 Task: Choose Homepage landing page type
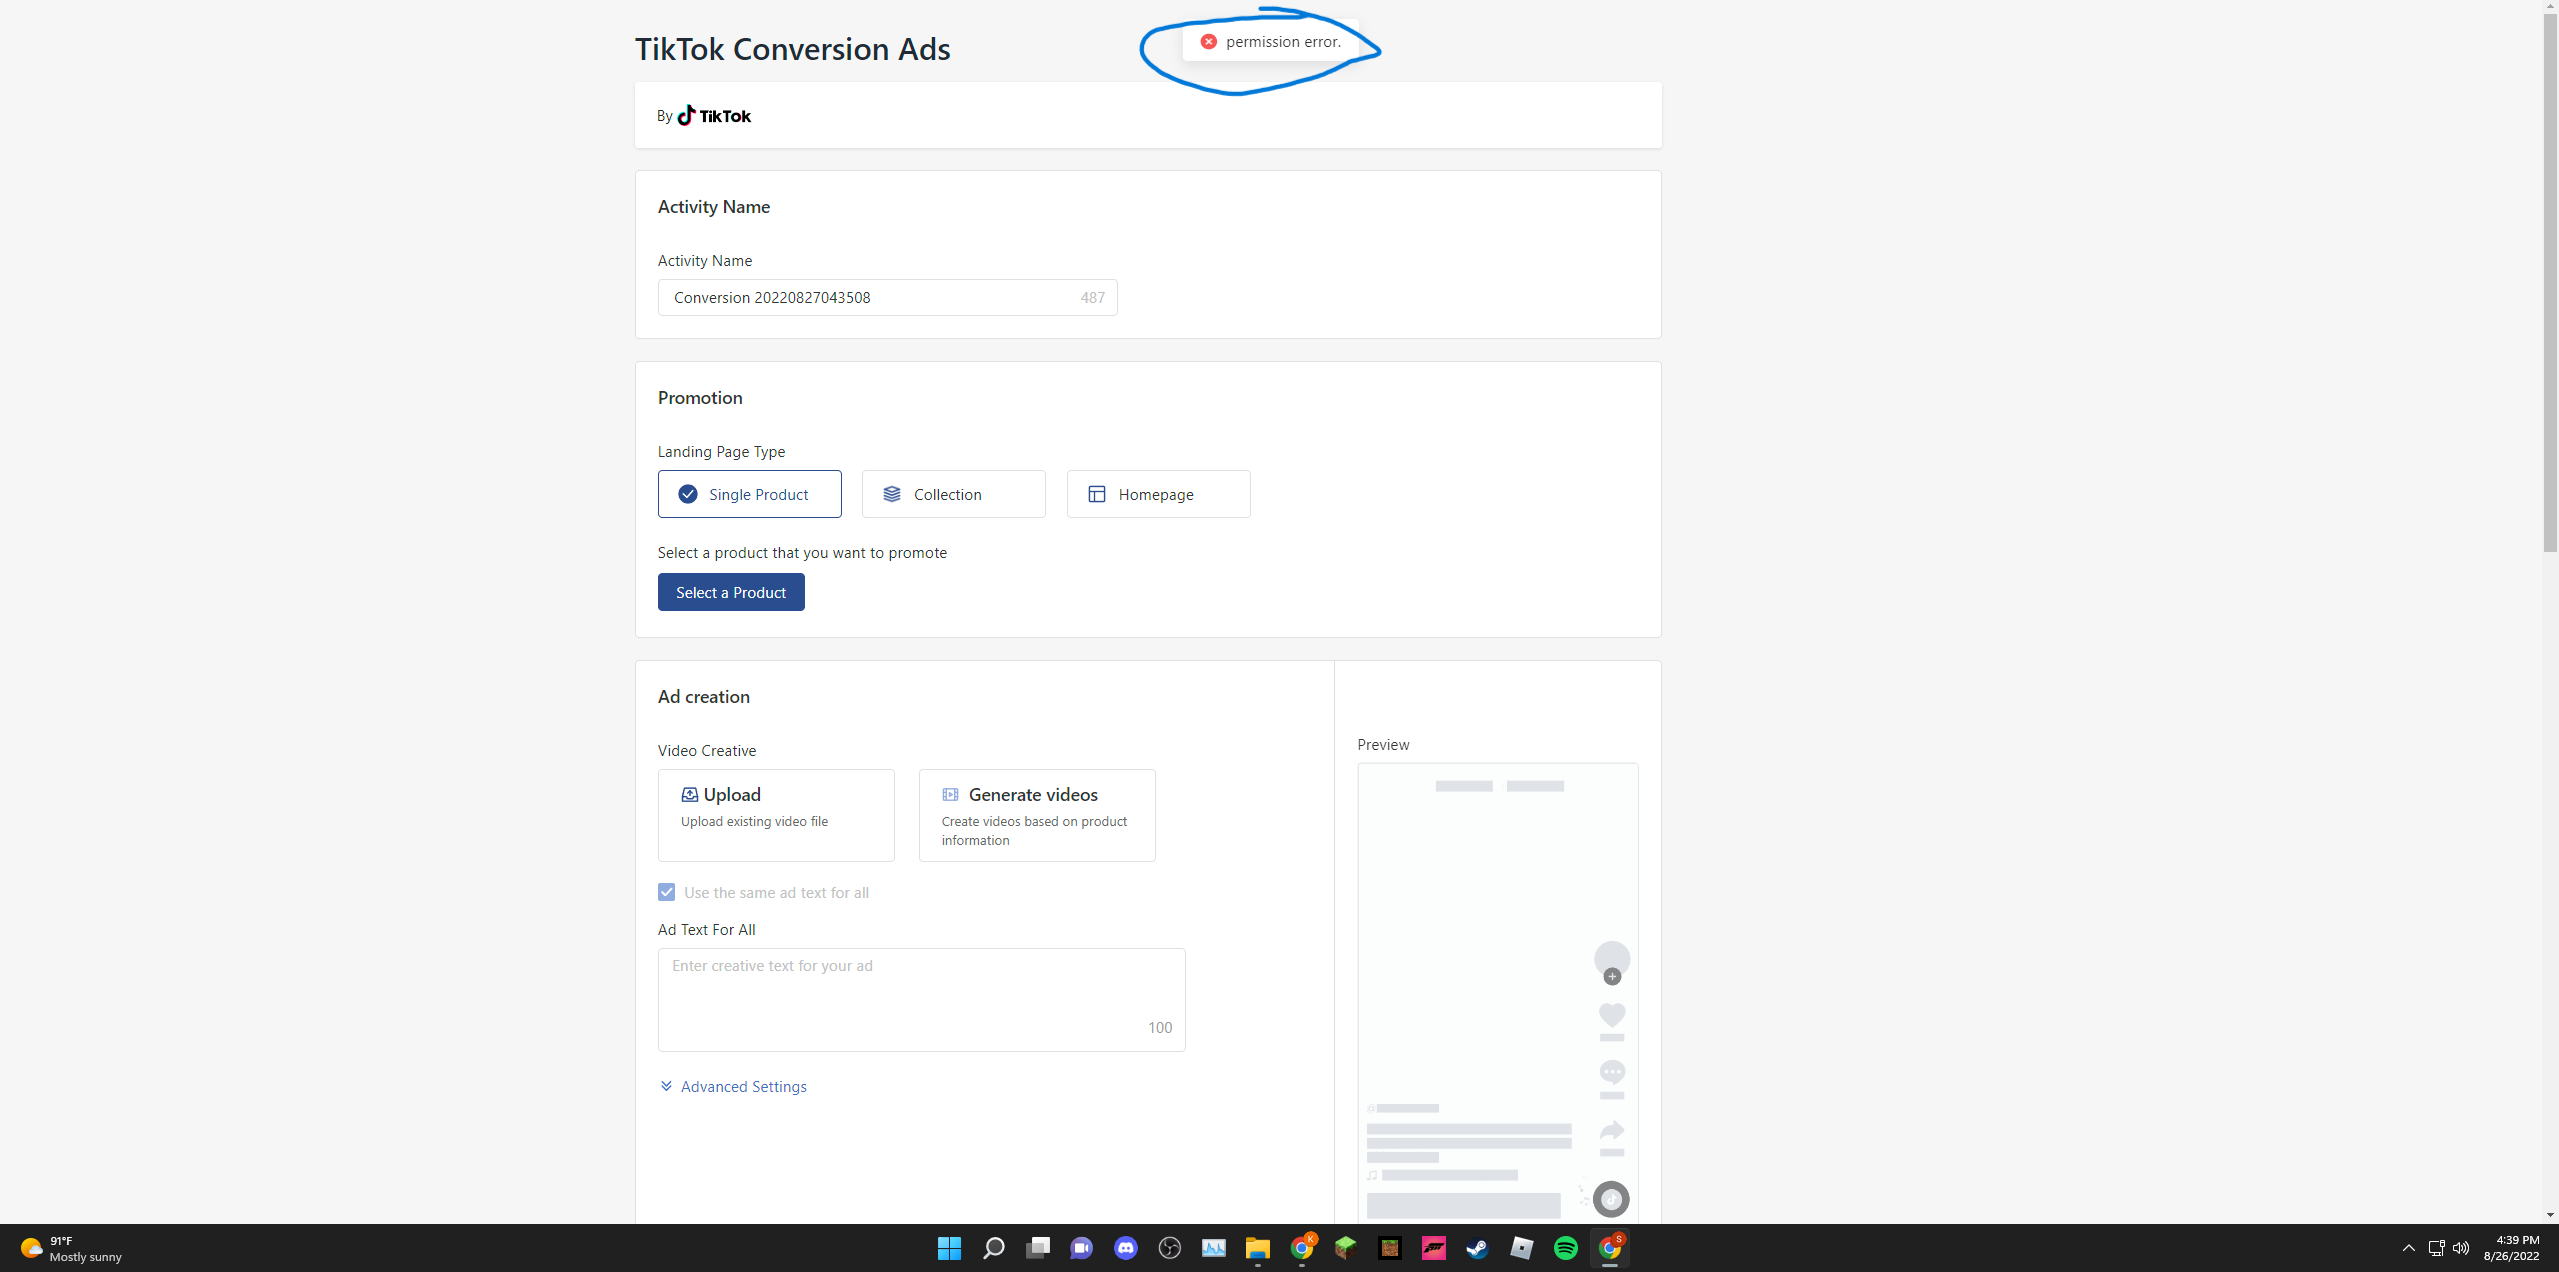tap(1157, 494)
